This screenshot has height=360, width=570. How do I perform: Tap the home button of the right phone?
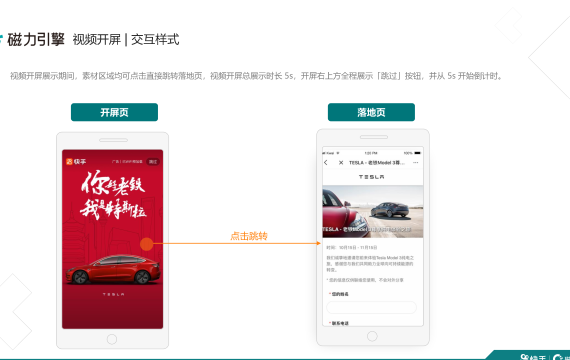point(372,336)
